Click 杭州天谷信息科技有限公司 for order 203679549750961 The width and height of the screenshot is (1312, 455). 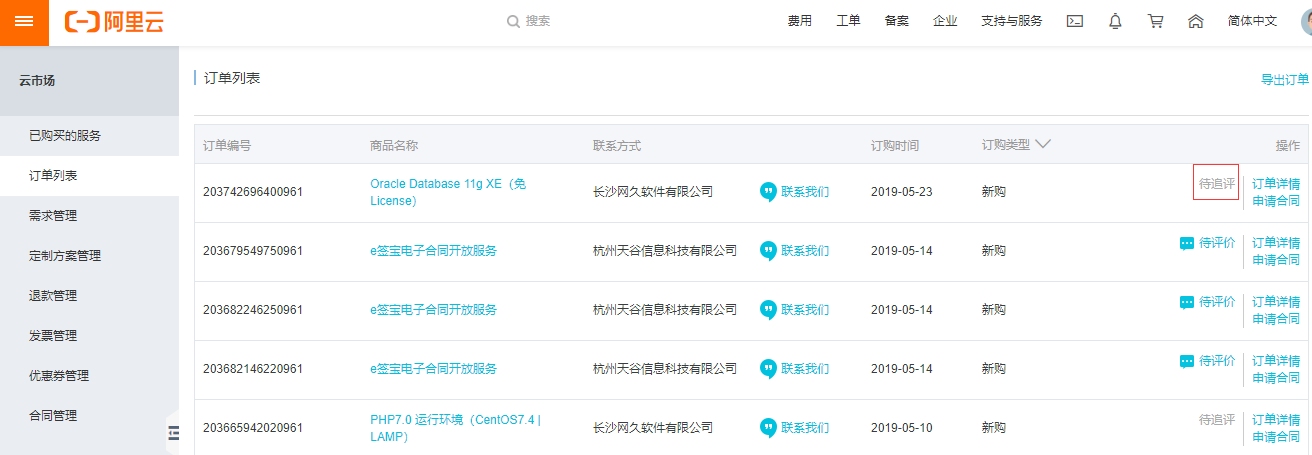pyautogui.click(x=665, y=251)
